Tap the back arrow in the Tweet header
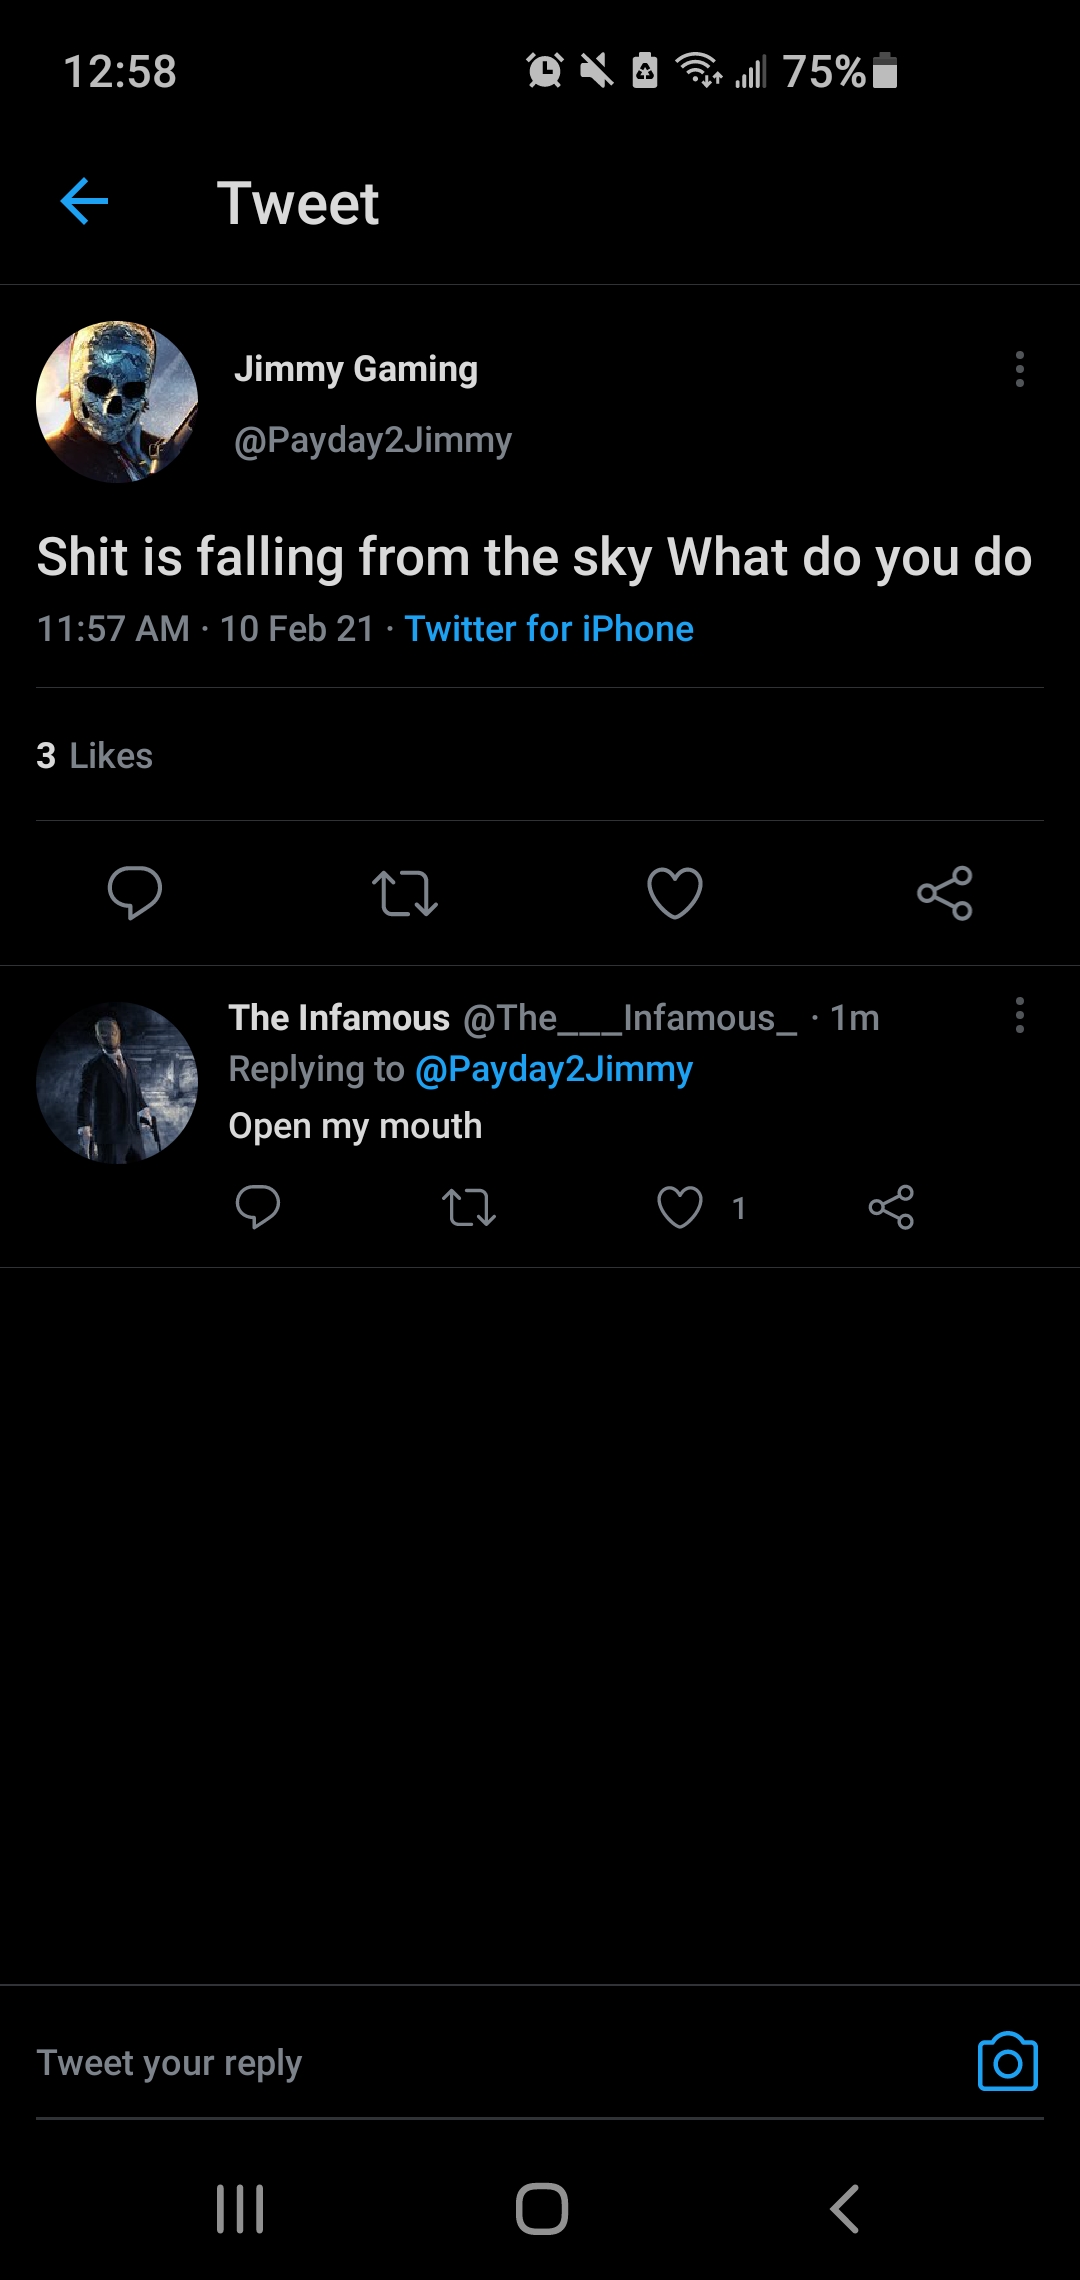The image size is (1080, 2280). pyautogui.click(x=84, y=202)
